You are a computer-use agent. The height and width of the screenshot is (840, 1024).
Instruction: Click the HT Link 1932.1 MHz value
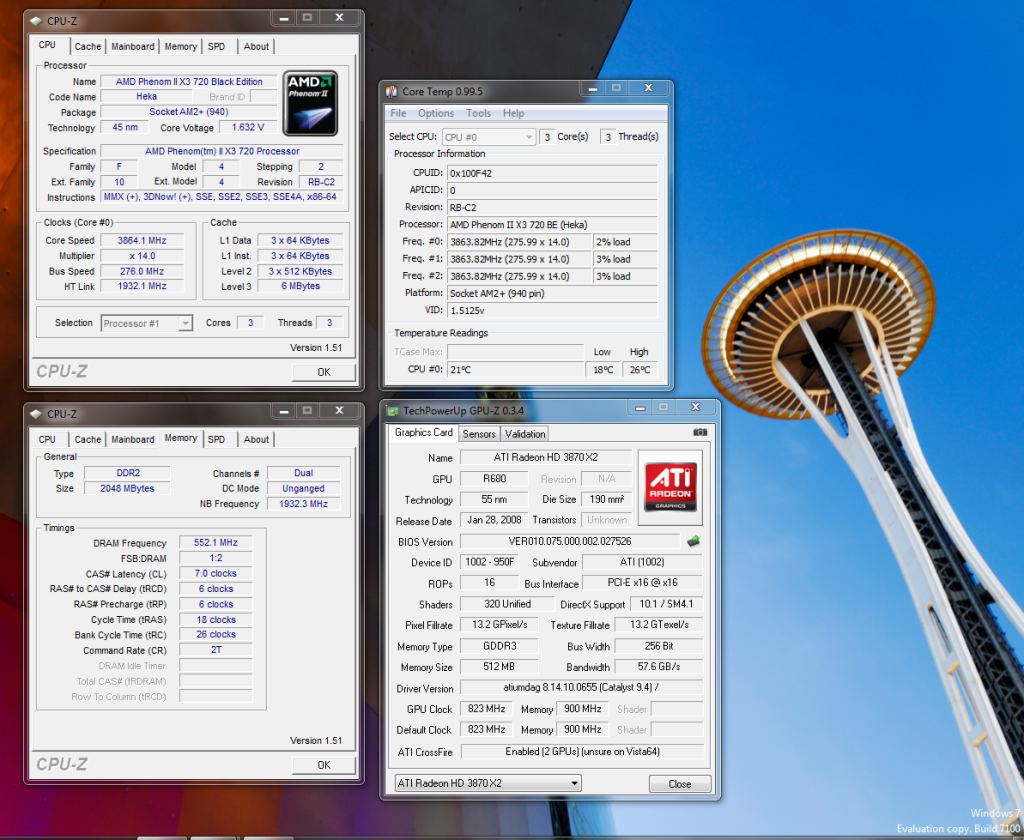pos(142,286)
